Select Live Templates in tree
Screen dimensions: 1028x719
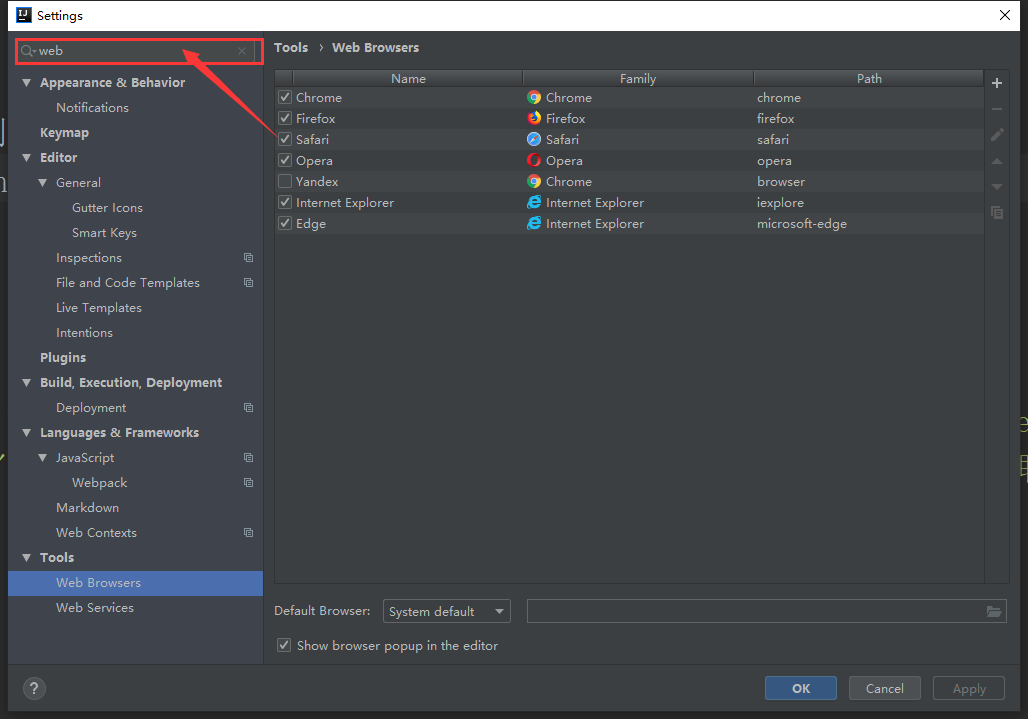[99, 308]
